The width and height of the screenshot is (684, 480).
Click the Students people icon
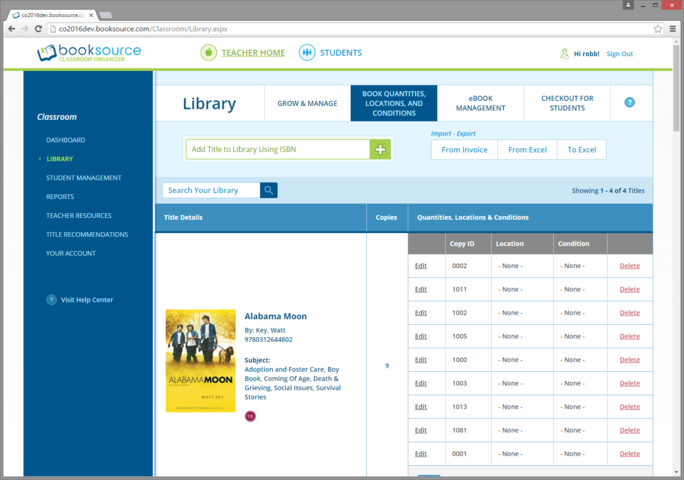point(307,53)
